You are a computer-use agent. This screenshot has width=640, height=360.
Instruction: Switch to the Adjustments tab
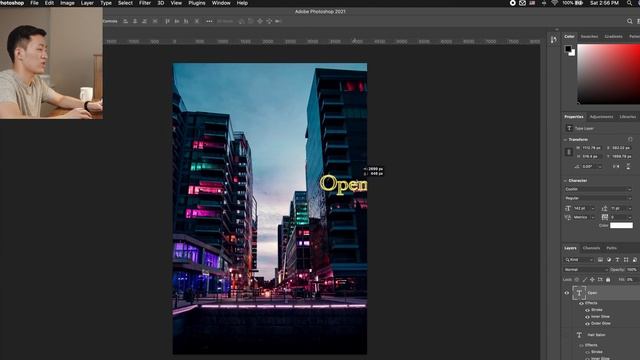click(x=601, y=117)
